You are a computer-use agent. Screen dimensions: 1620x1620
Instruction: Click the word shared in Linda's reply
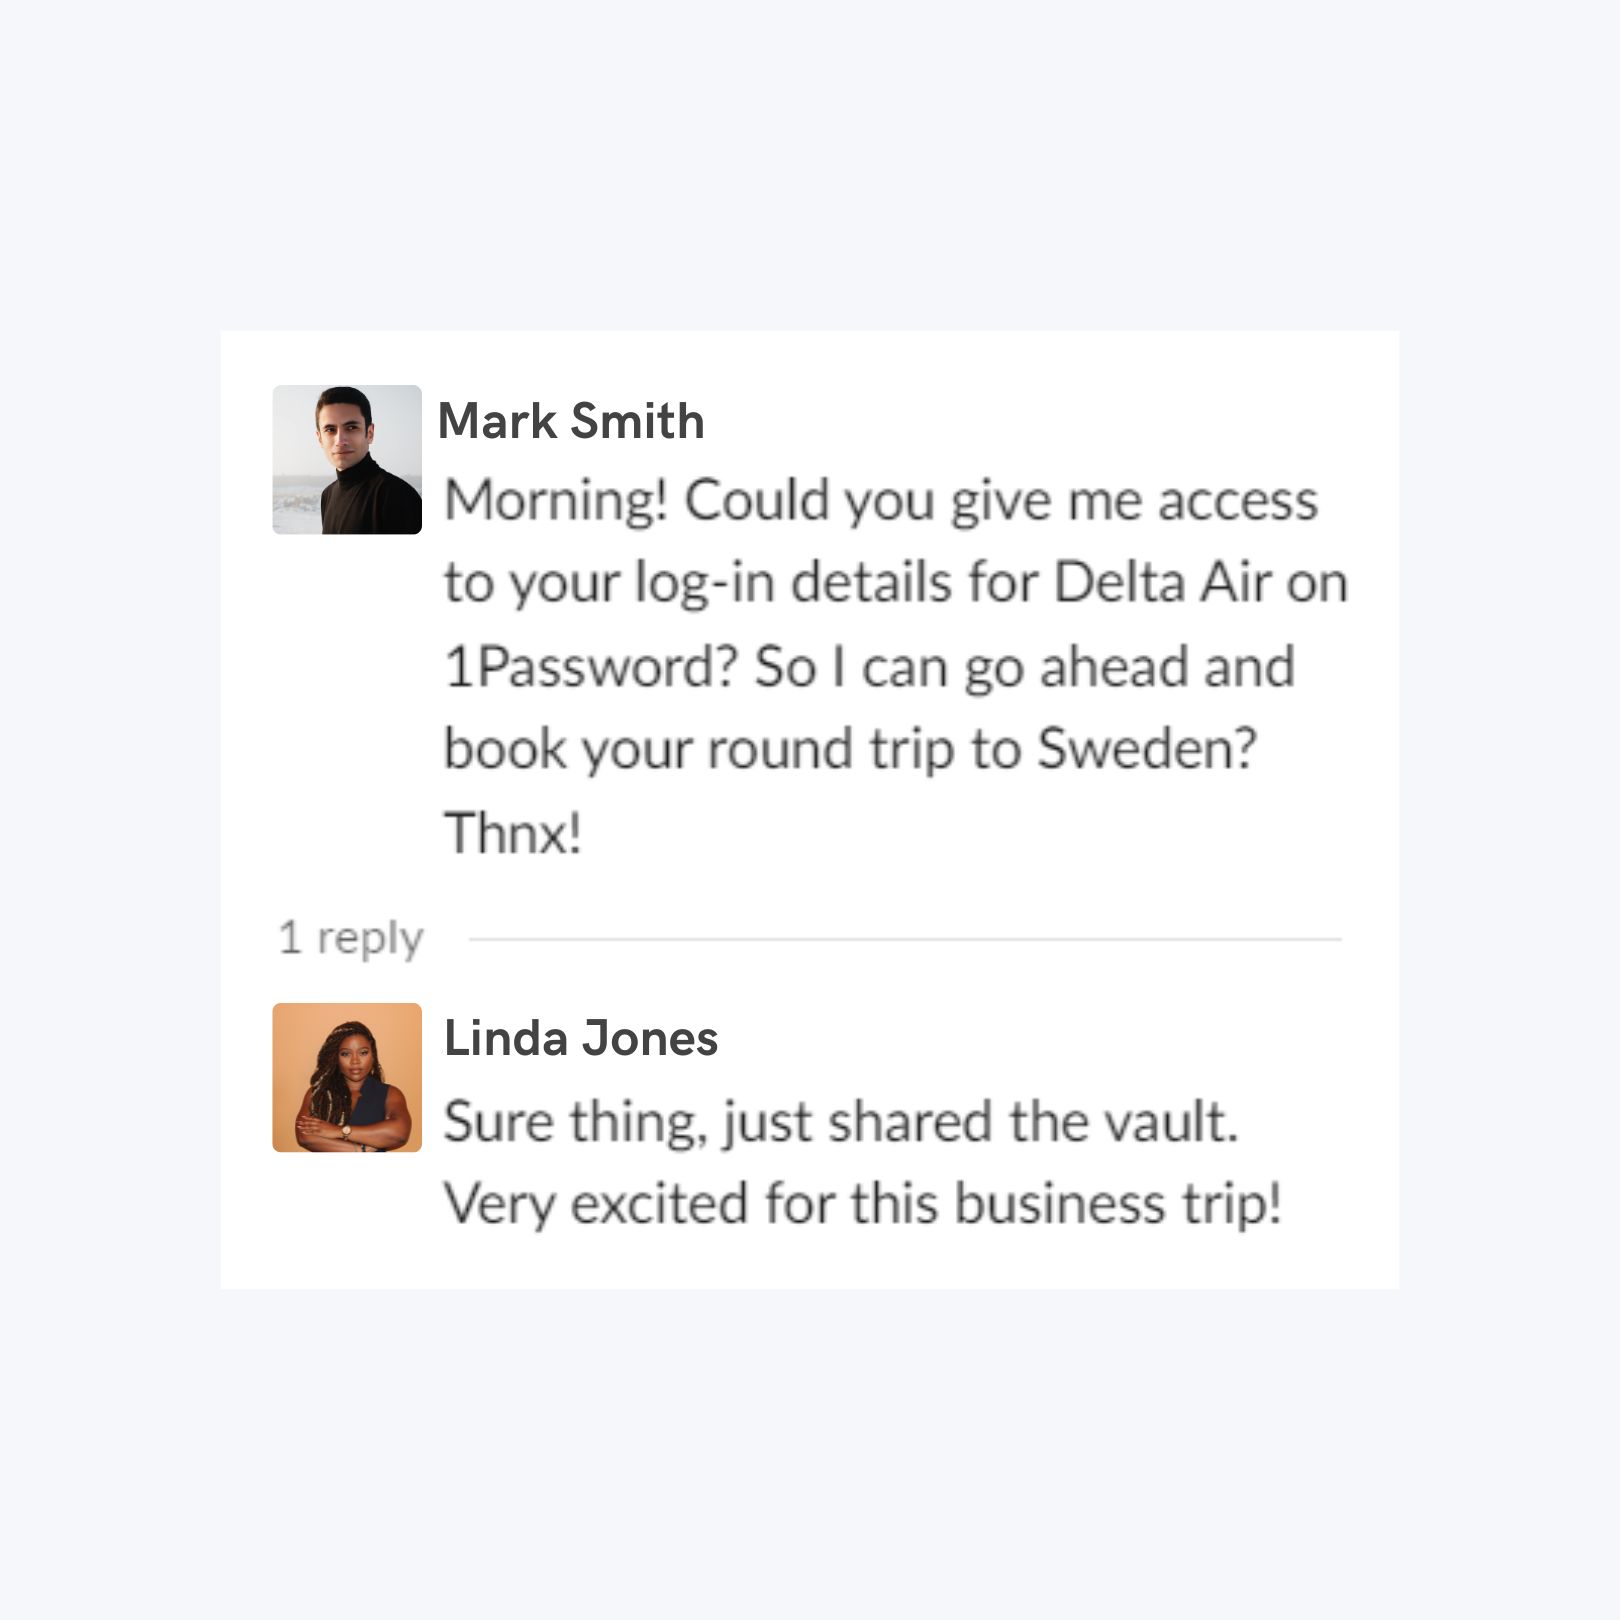[911, 1121]
